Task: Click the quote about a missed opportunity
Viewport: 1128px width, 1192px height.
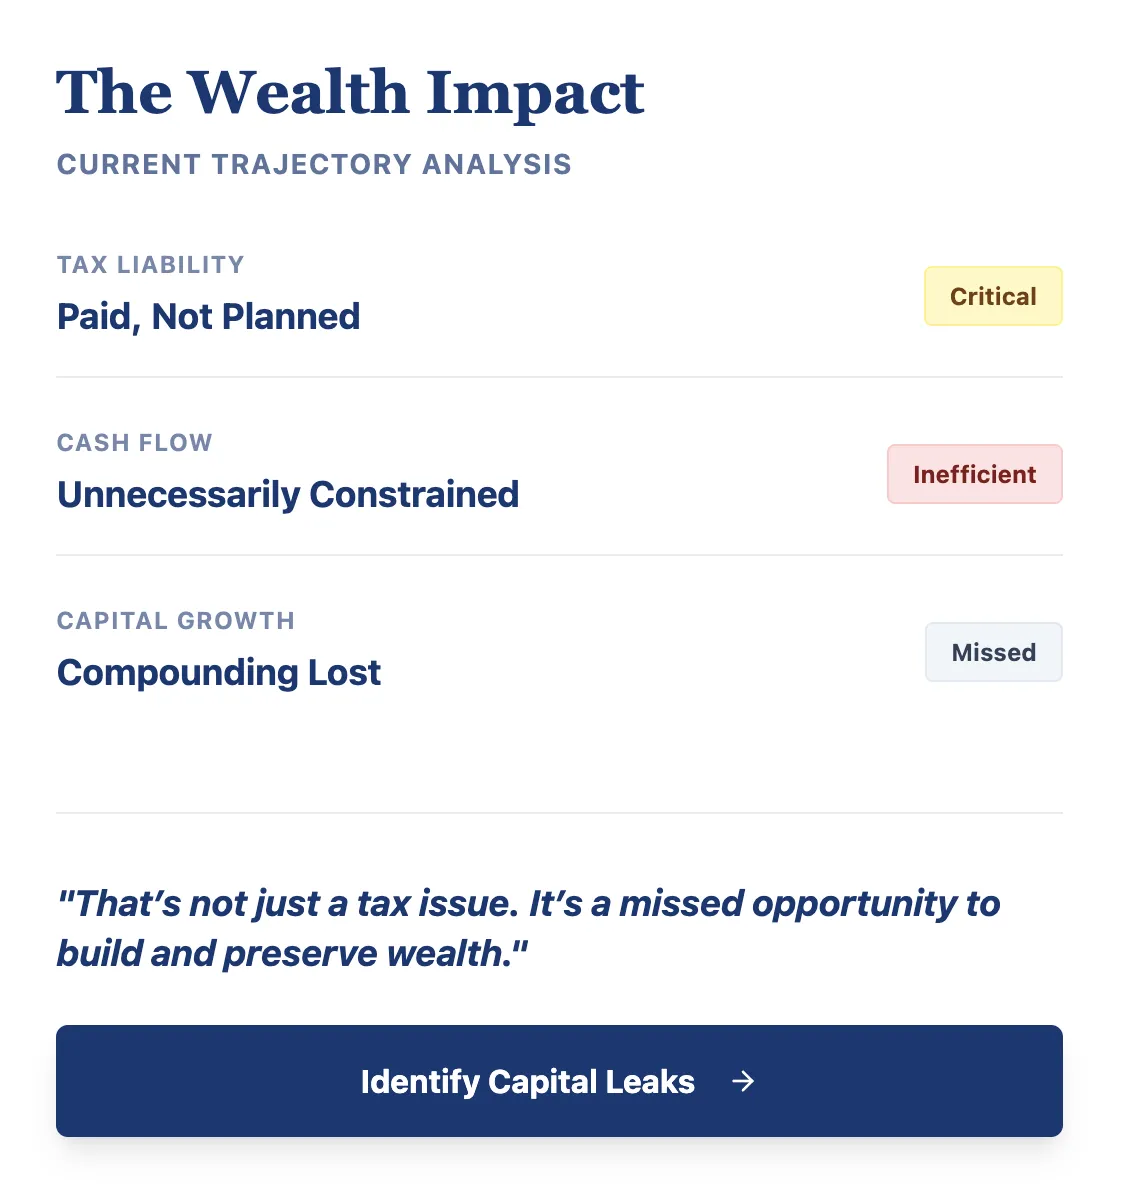Action: pyautogui.click(x=528, y=928)
